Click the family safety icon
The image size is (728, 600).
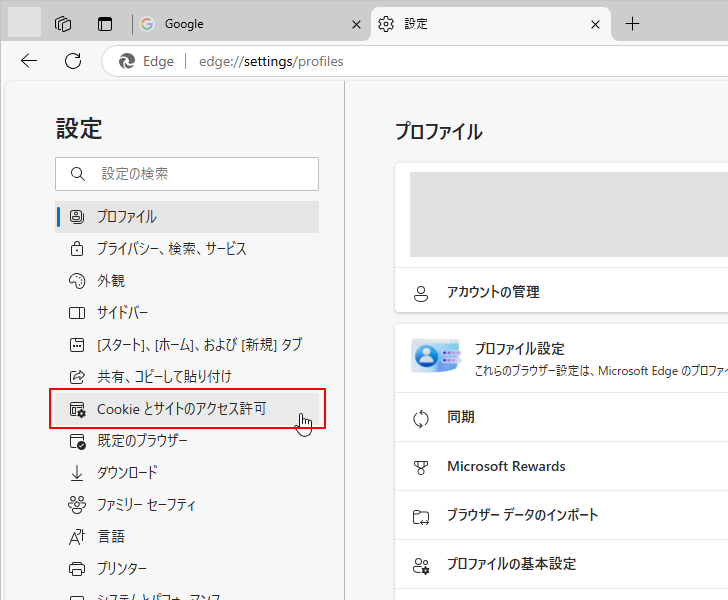77,505
